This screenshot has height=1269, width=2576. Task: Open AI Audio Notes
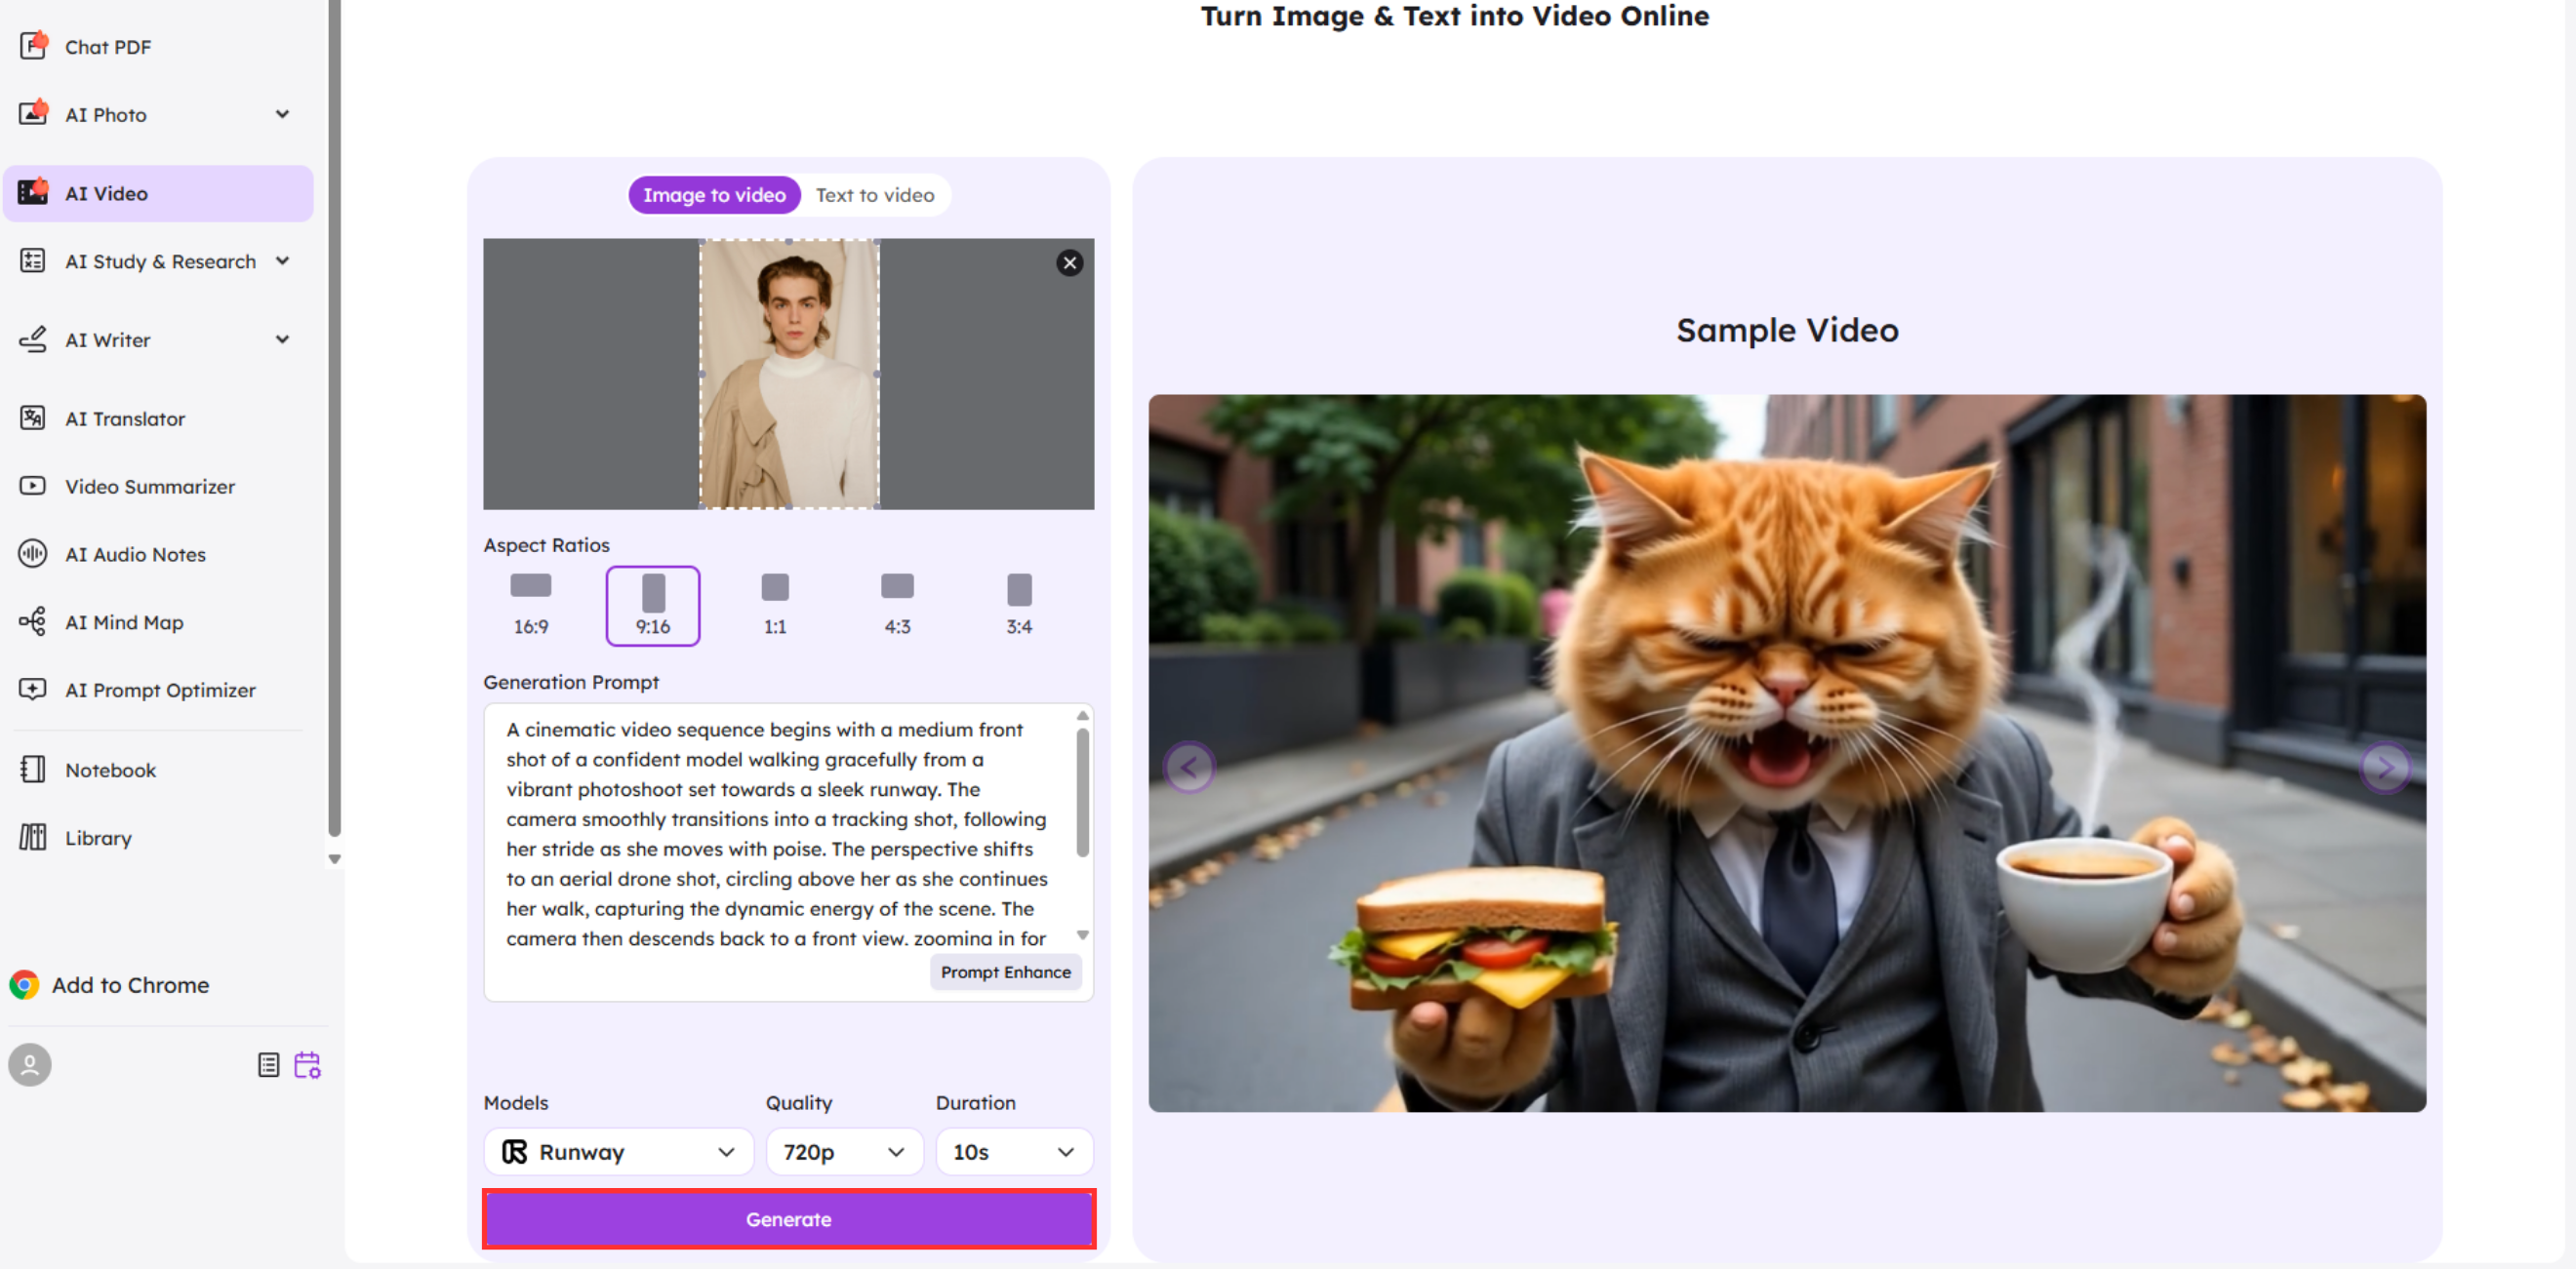click(x=134, y=554)
